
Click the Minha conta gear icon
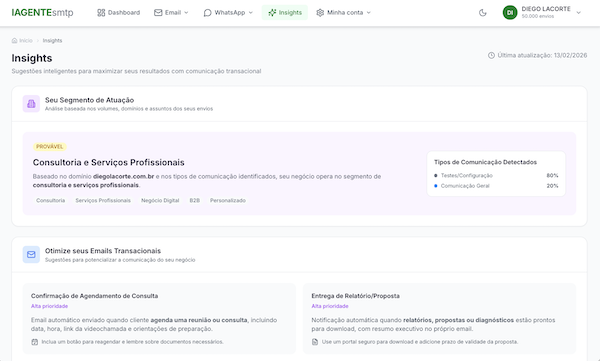point(320,13)
